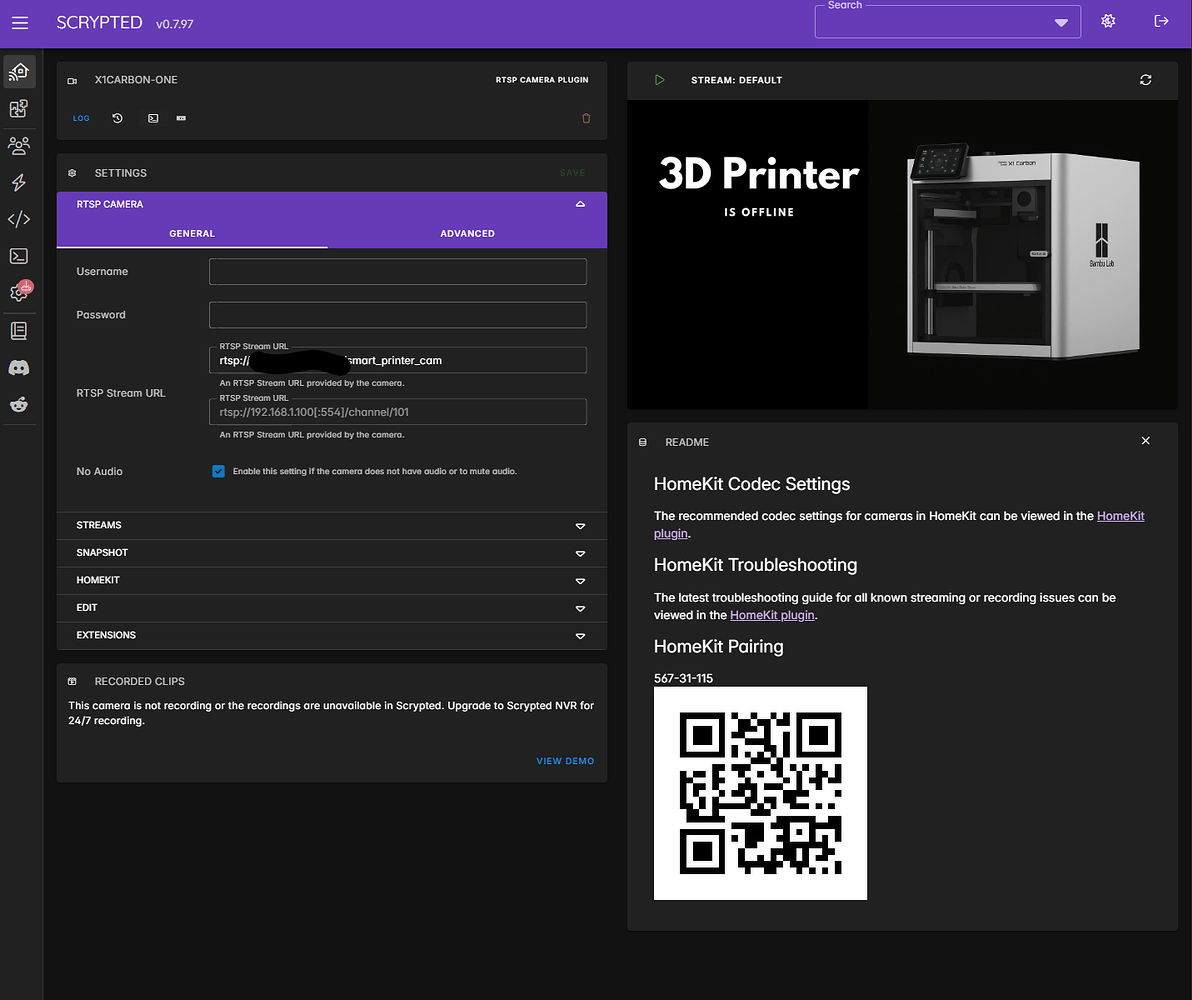Refresh the stream using the reload icon
The height and width of the screenshot is (1000, 1192).
[x=1146, y=80]
